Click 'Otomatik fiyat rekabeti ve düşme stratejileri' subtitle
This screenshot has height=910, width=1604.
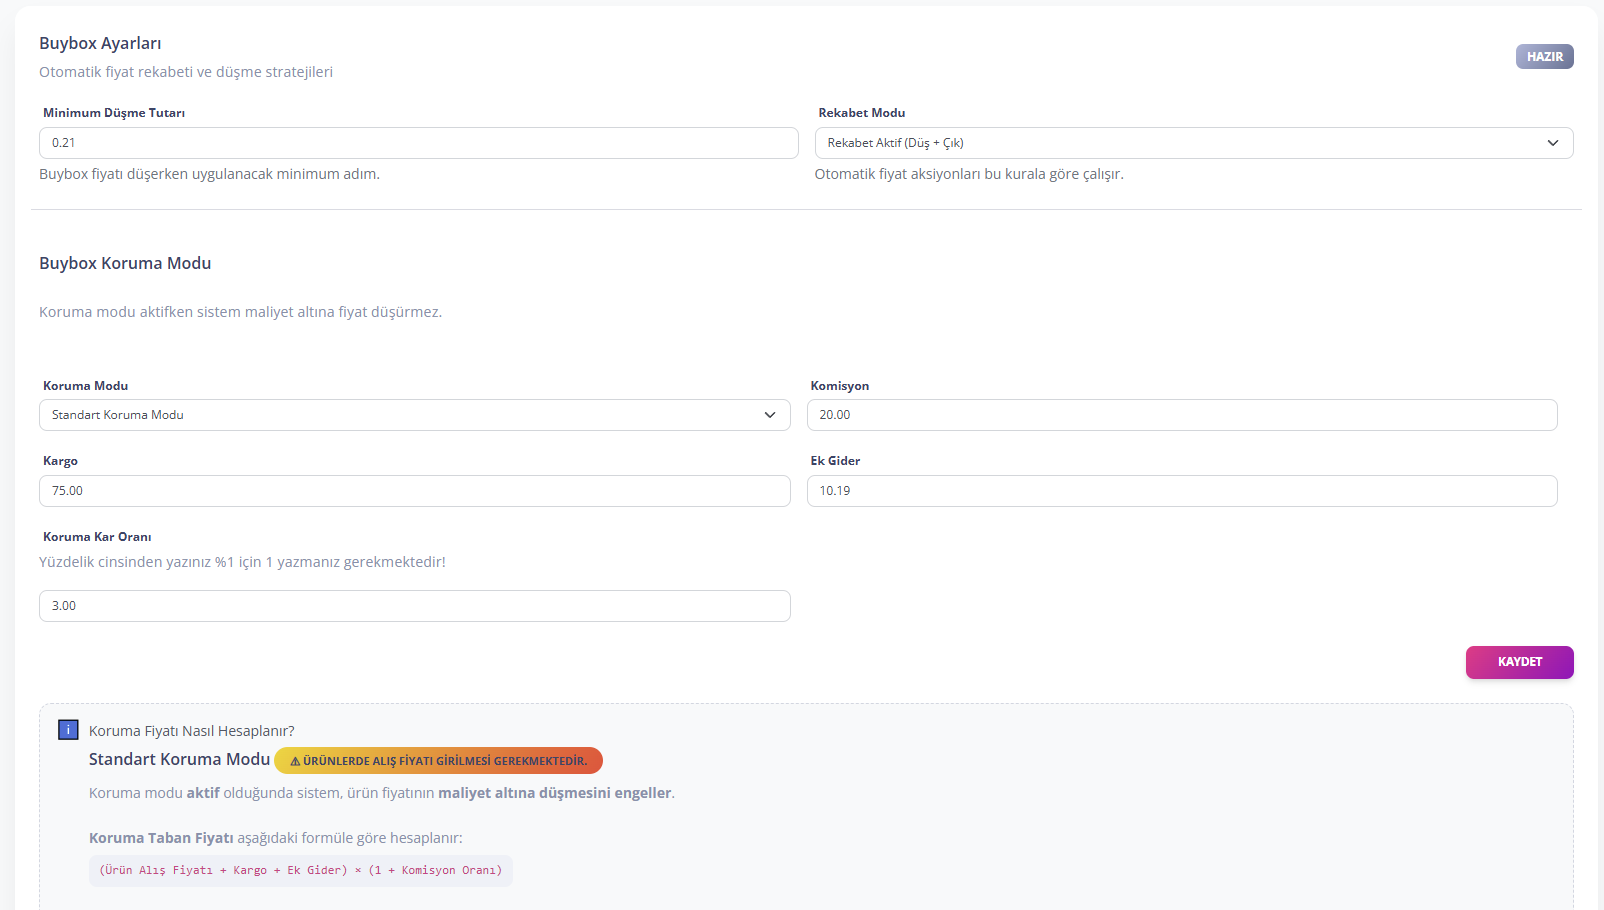(186, 72)
